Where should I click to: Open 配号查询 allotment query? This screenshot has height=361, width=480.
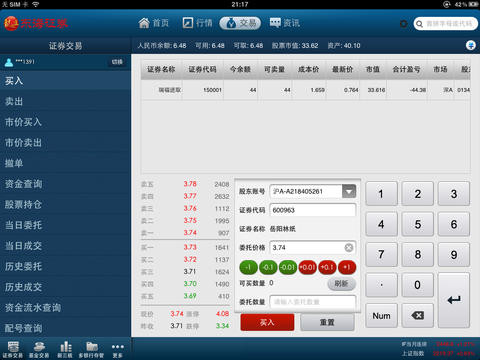65,328
